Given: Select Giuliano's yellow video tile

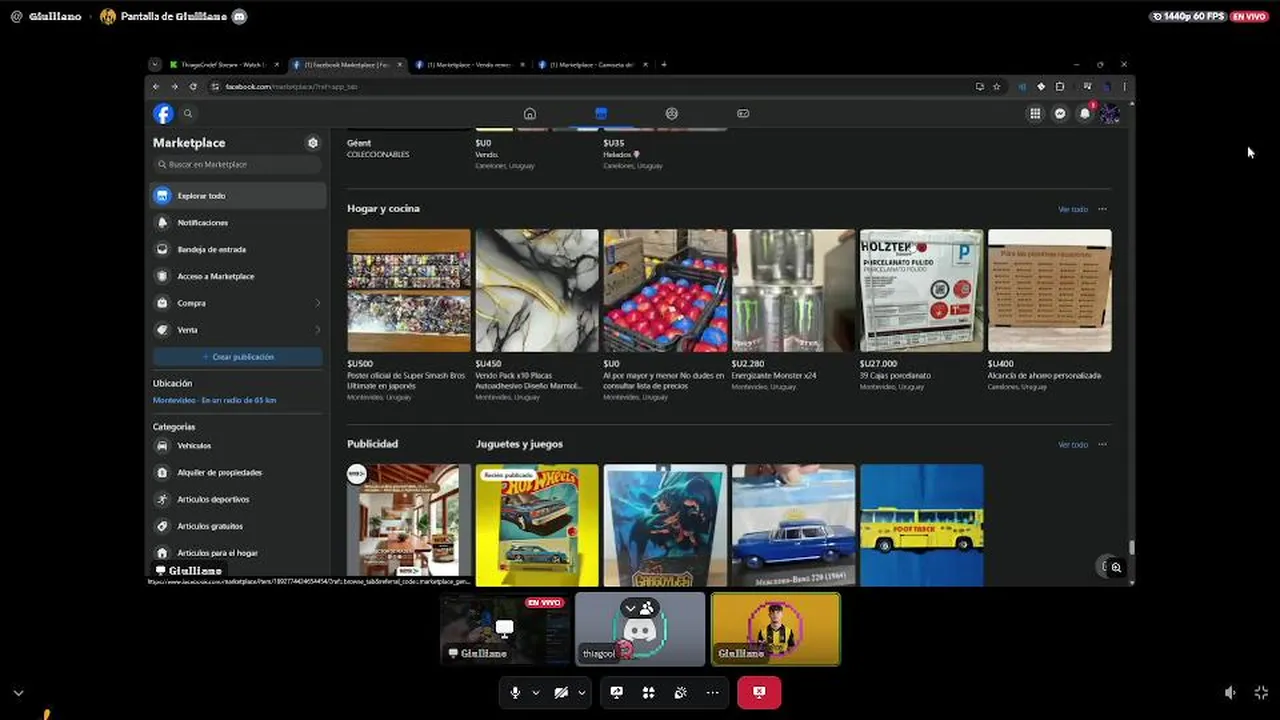Looking at the screenshot, I should pyautogui.click(x=776, y=629).
